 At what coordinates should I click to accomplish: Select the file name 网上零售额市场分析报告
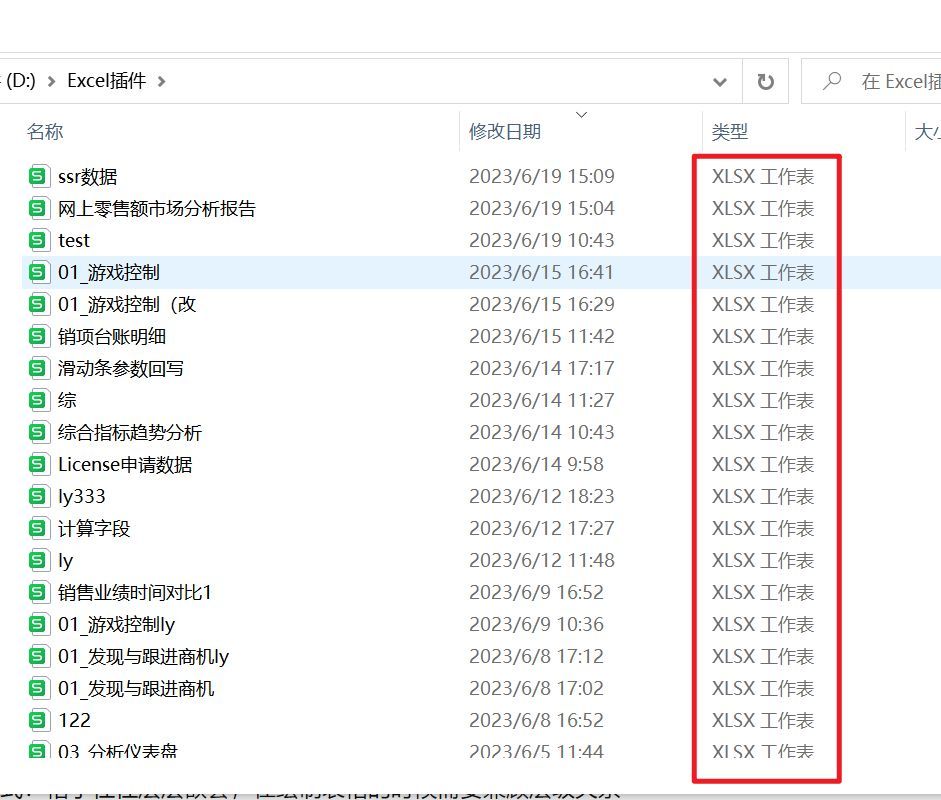click(x=157, y=208)
